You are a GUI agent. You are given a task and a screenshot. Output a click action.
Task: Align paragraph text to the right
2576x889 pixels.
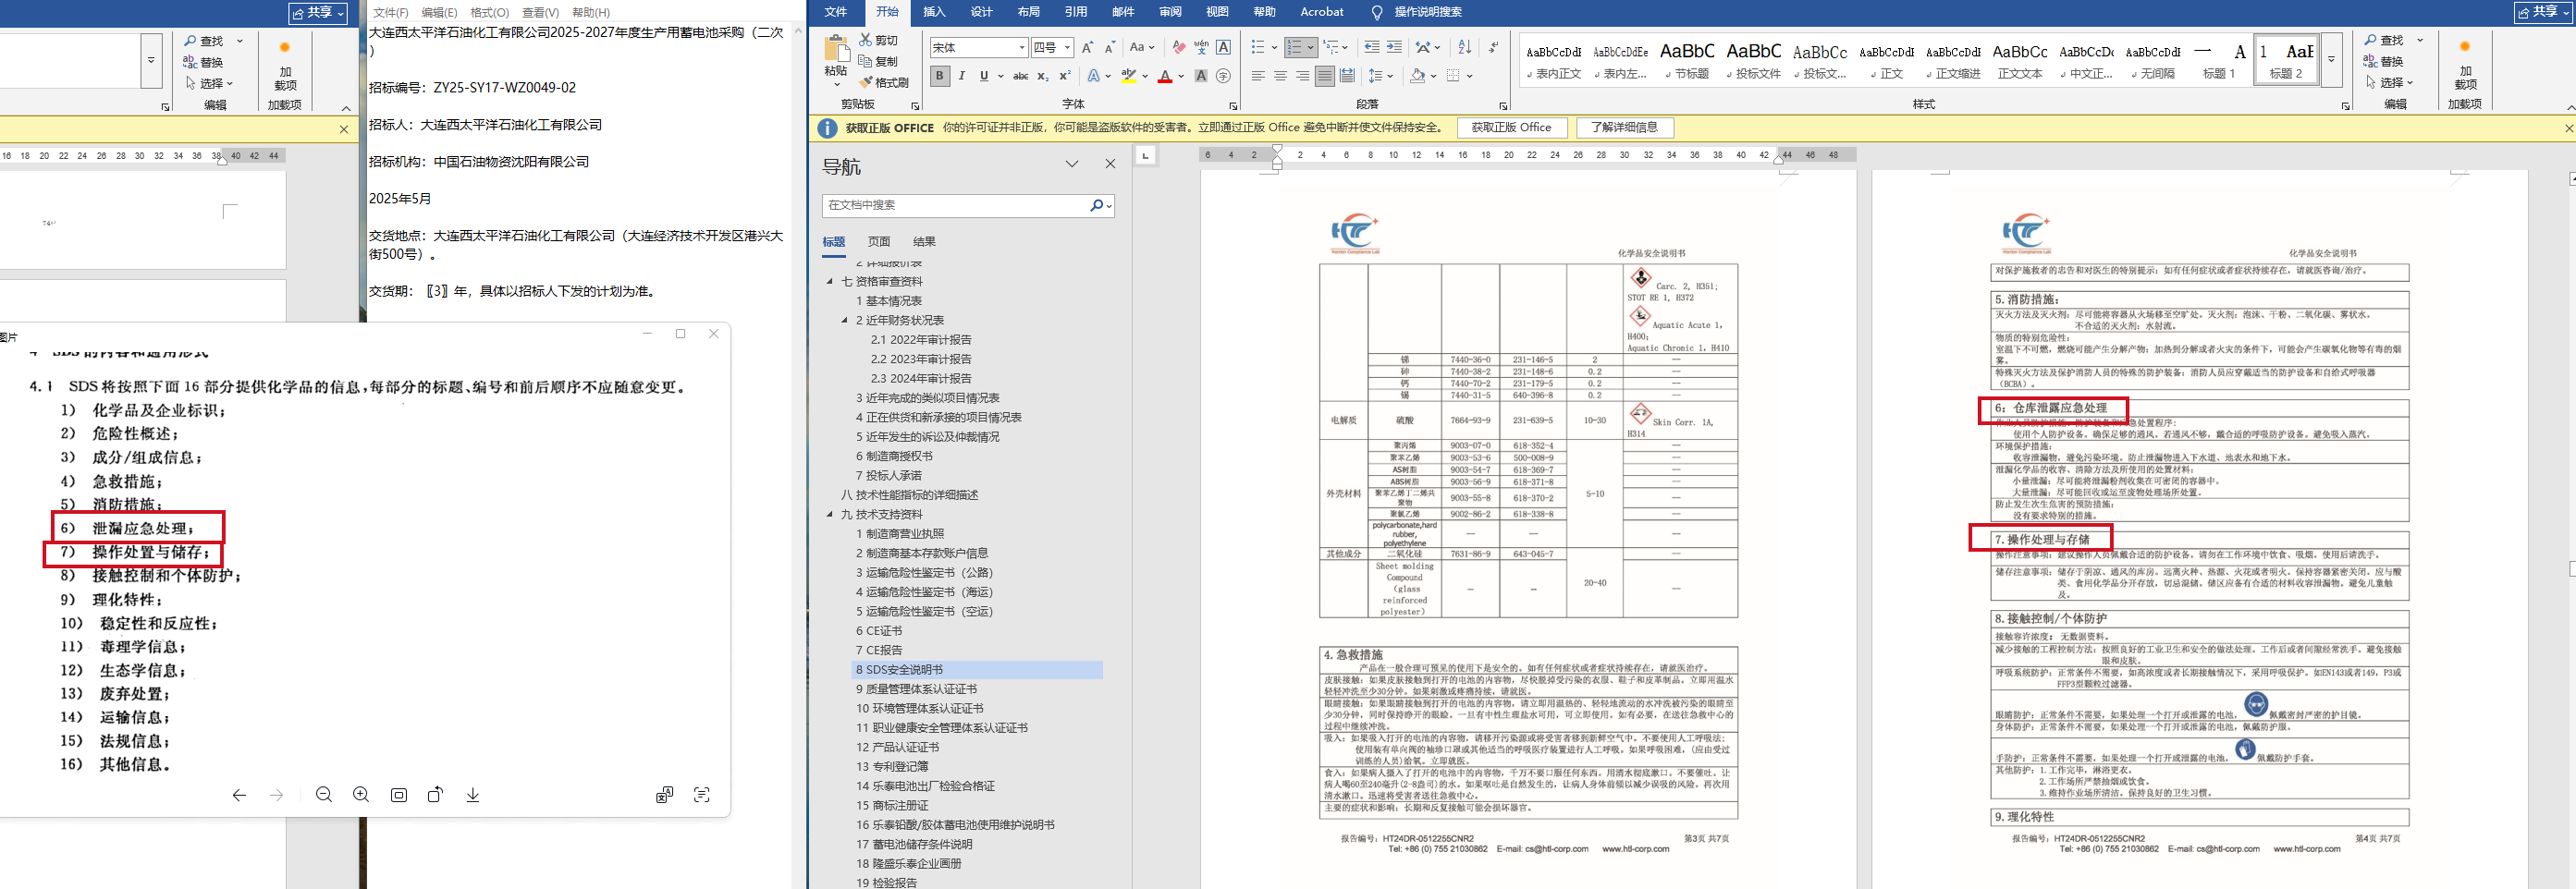1302,76
